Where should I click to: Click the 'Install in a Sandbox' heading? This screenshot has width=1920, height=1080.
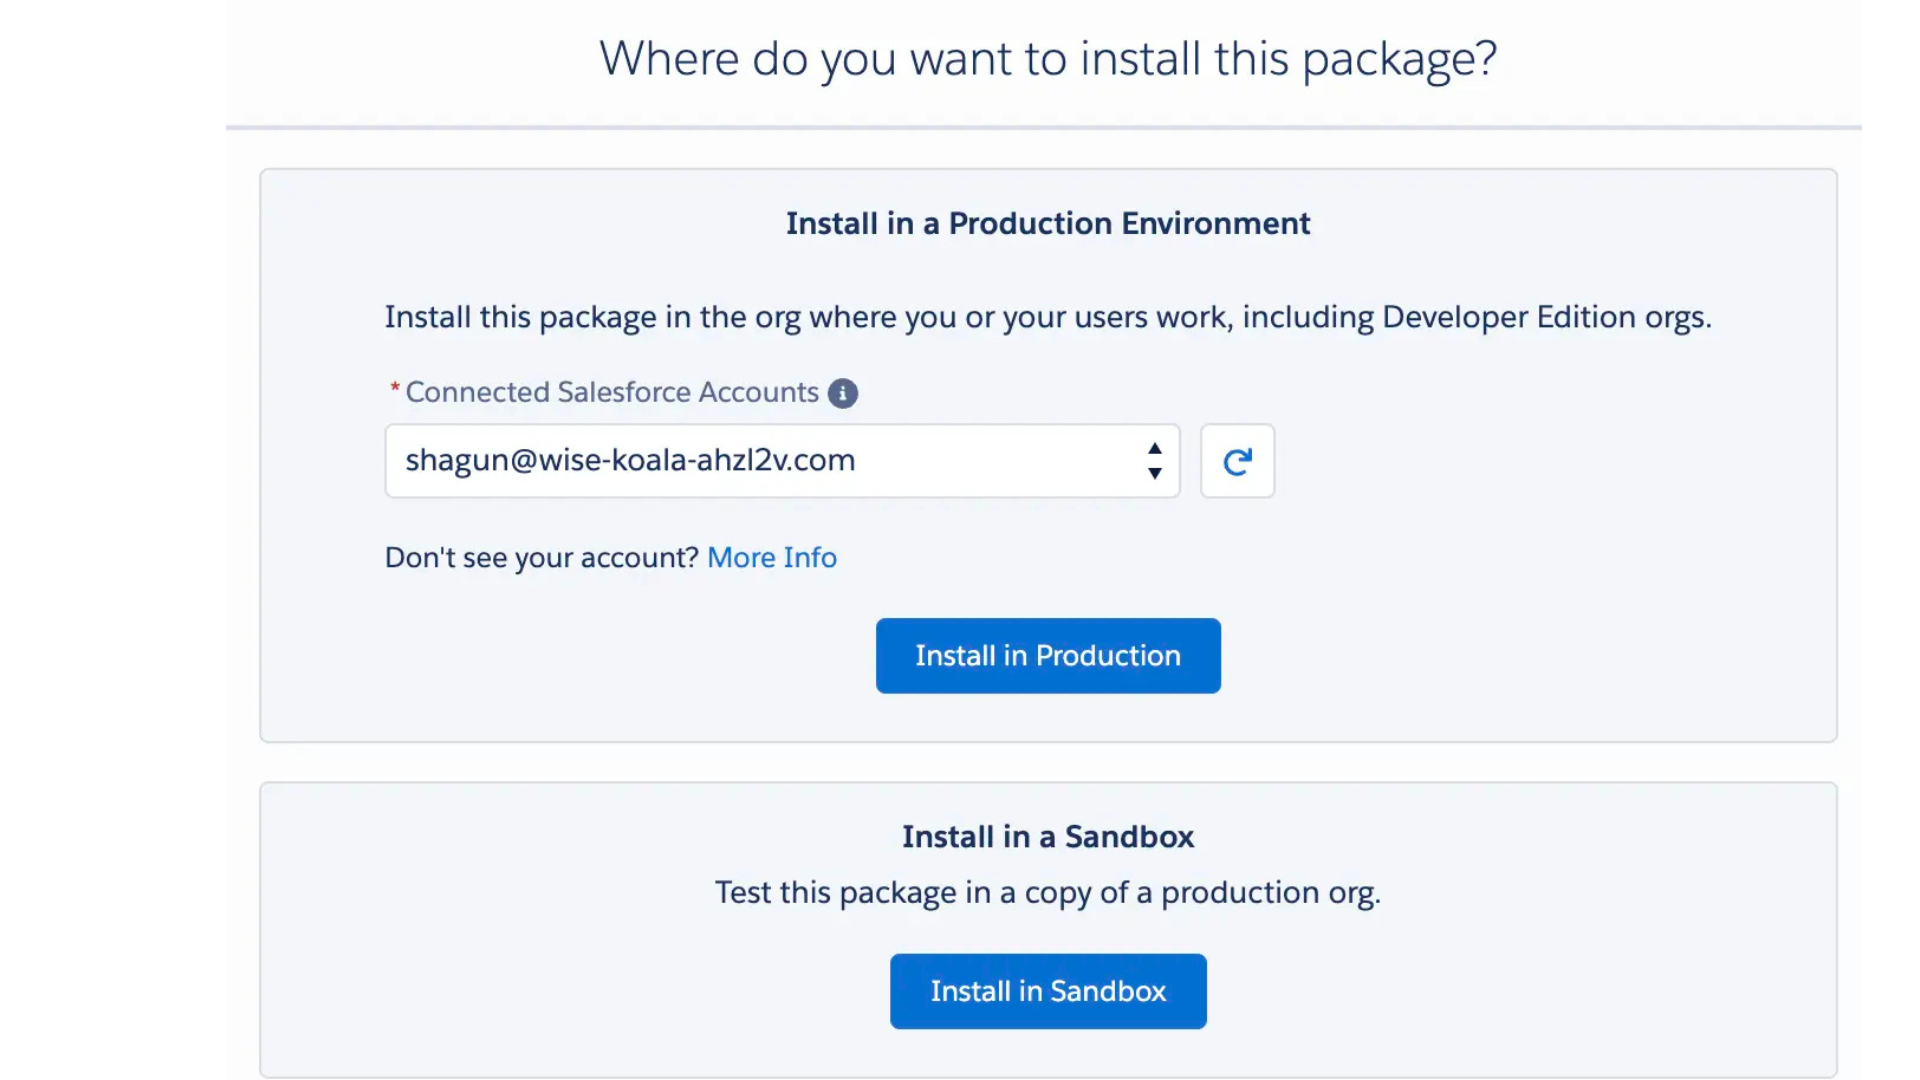coord(1047,836)
